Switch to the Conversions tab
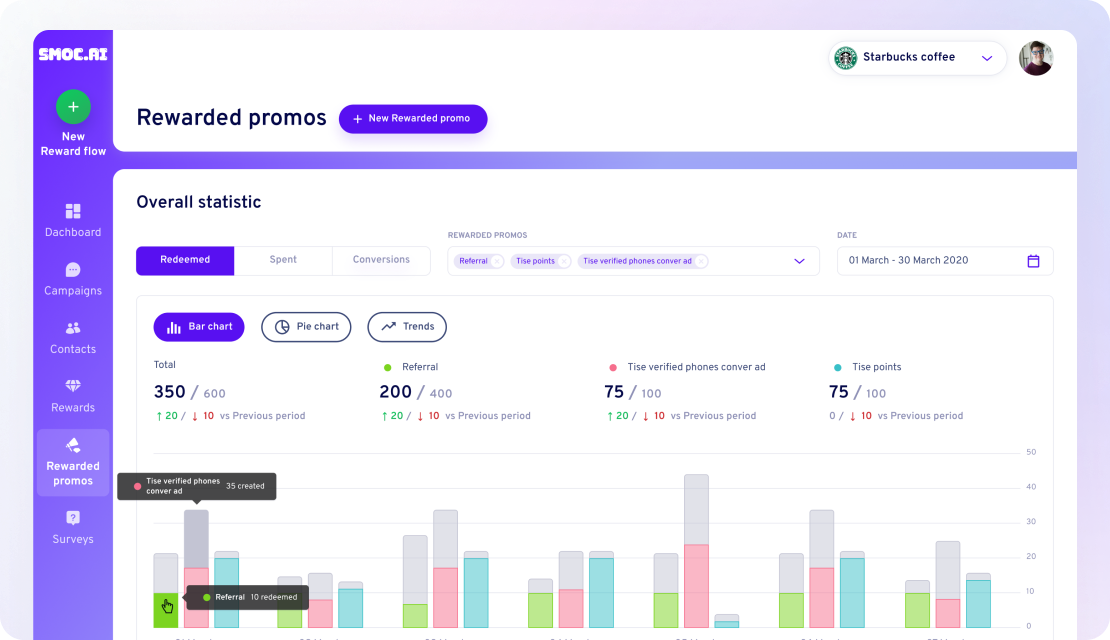The image size is (1110, 640). click(382, 260)
